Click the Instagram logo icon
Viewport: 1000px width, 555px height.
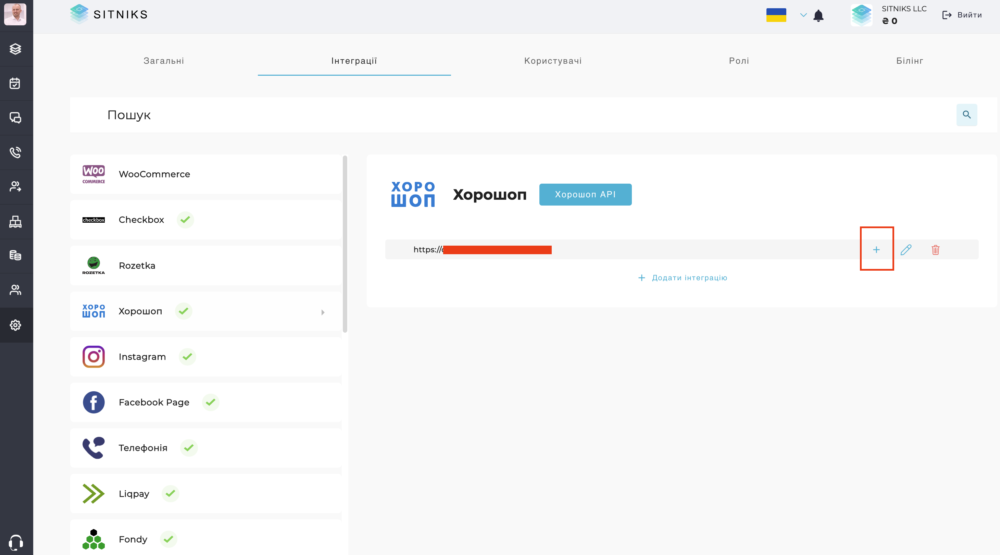(94, 357)
